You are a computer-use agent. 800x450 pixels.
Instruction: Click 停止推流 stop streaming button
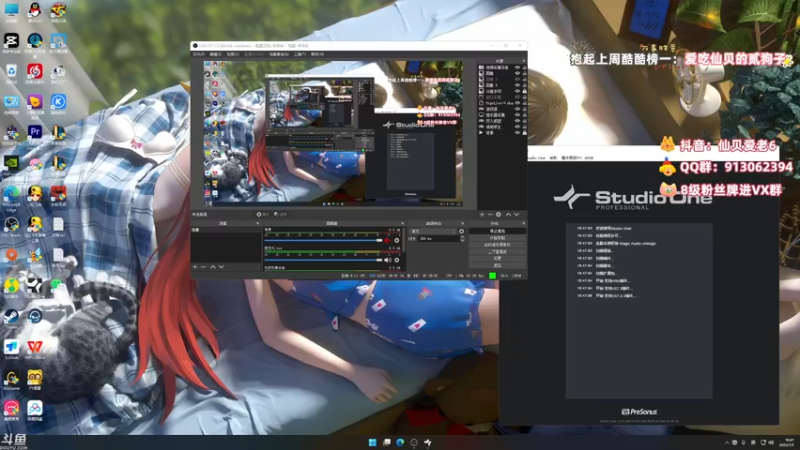[497, 231]
